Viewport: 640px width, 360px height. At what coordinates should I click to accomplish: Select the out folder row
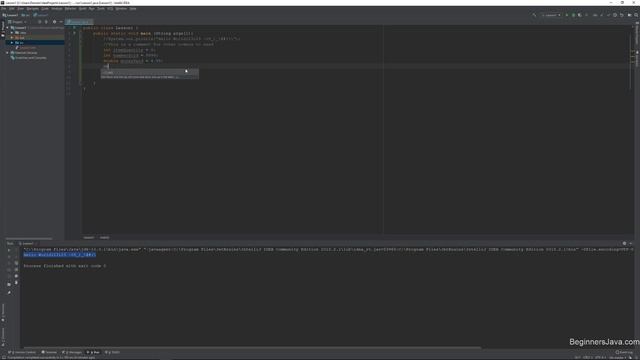pos(35,38)
